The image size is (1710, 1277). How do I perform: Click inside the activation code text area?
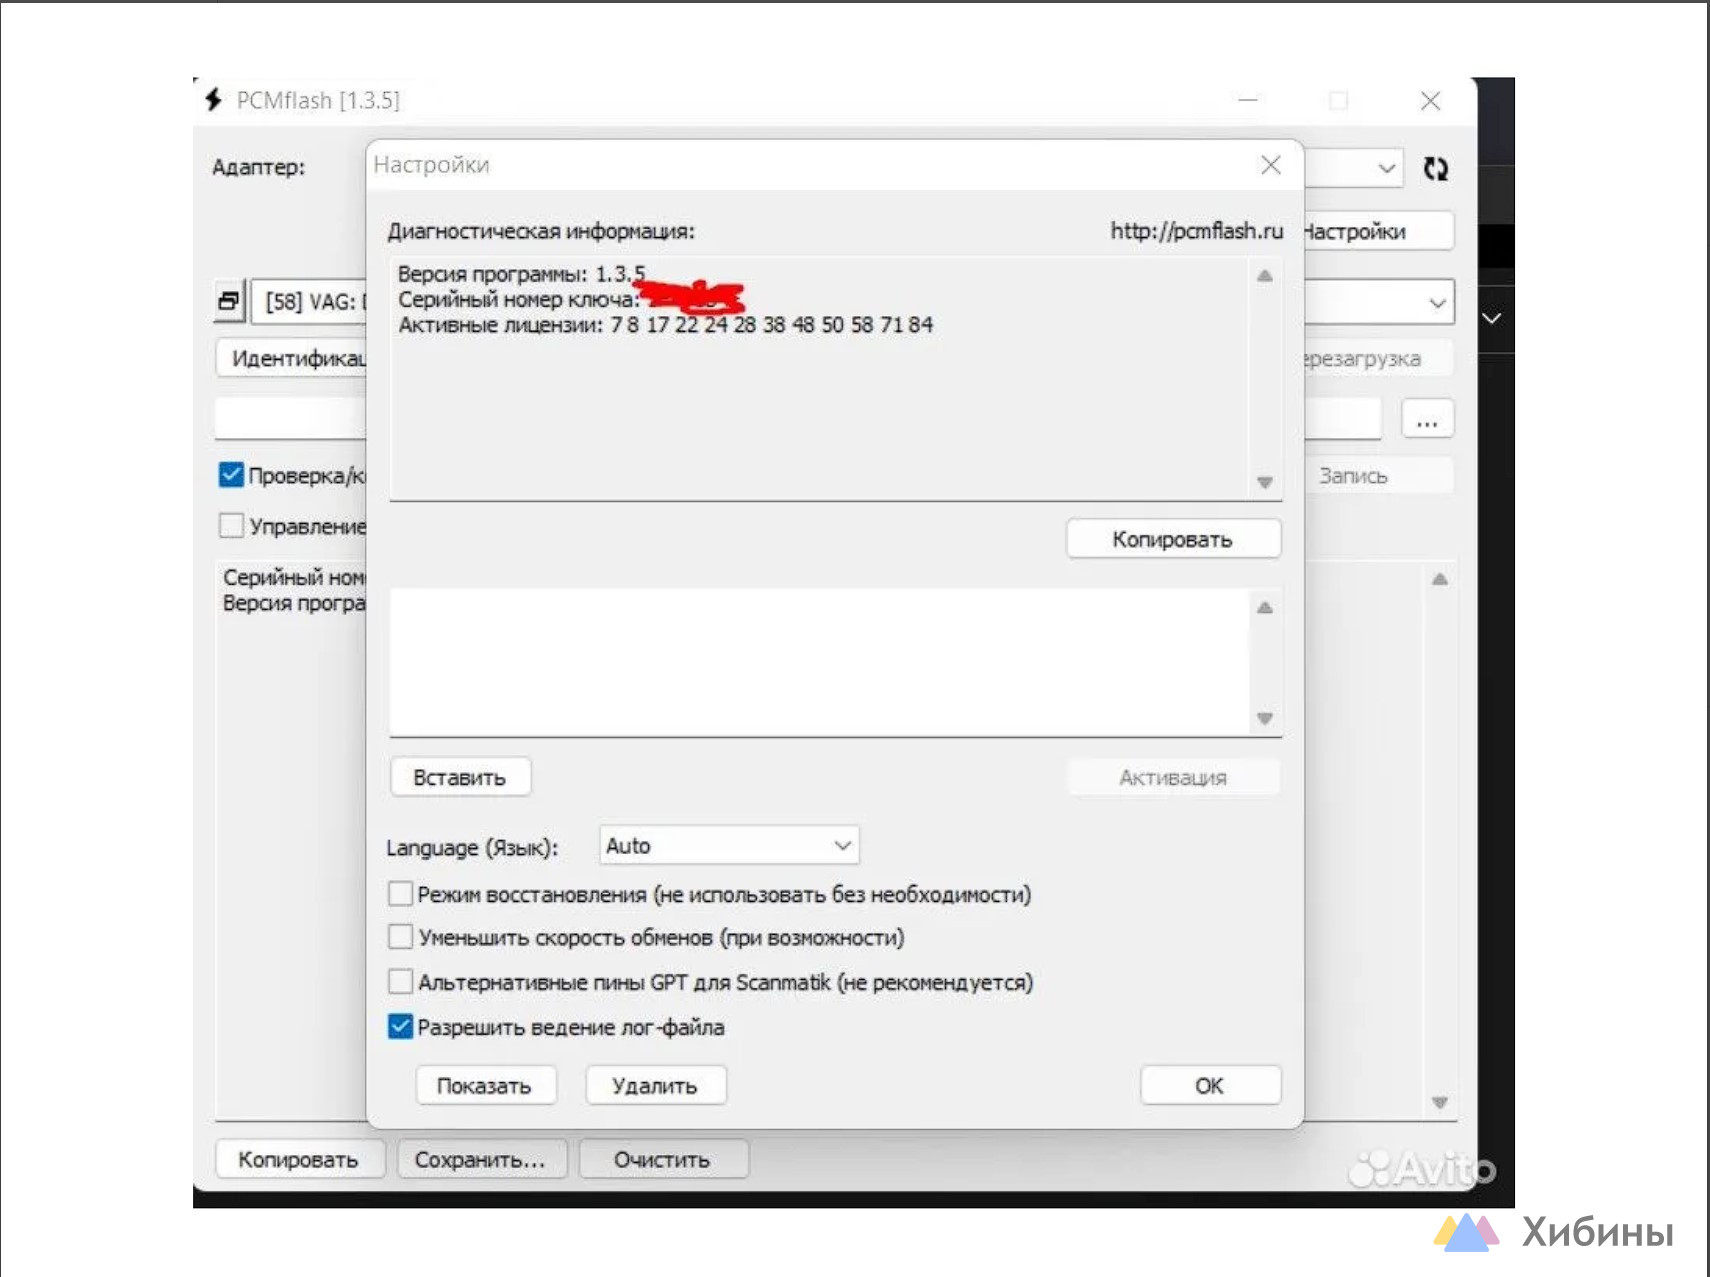[x=820, y=662]
